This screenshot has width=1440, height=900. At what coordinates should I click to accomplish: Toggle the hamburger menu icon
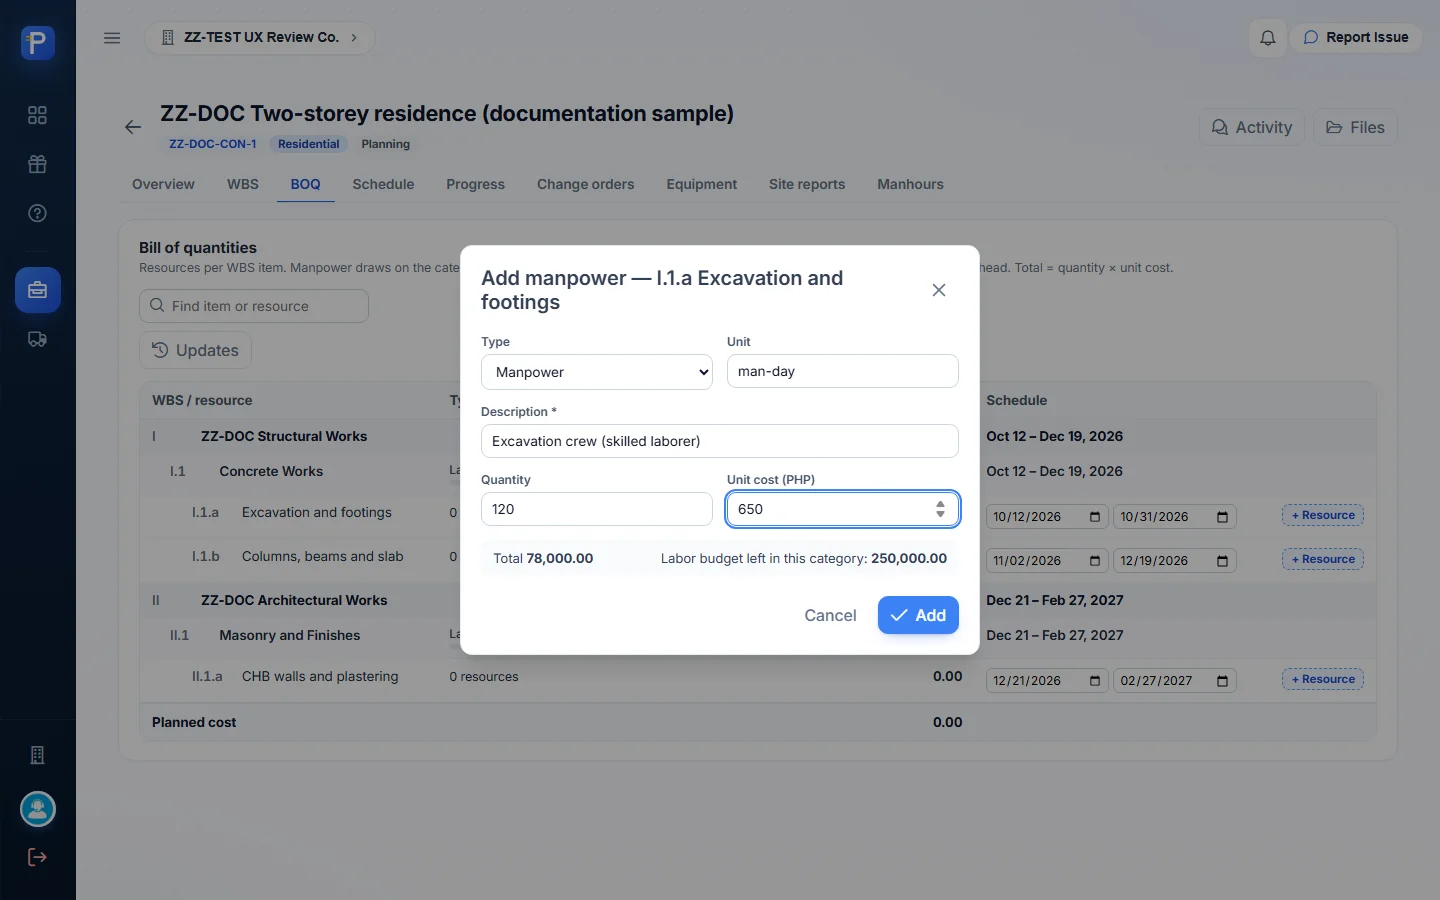pos(112,38)
